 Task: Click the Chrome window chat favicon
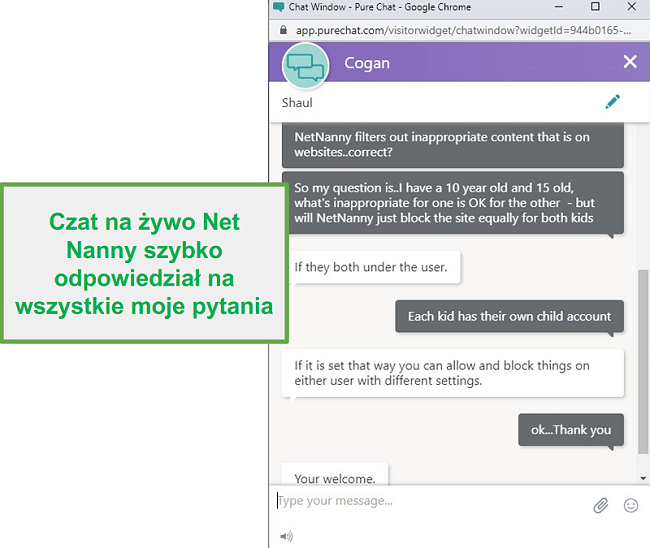[x=279, y=7]
